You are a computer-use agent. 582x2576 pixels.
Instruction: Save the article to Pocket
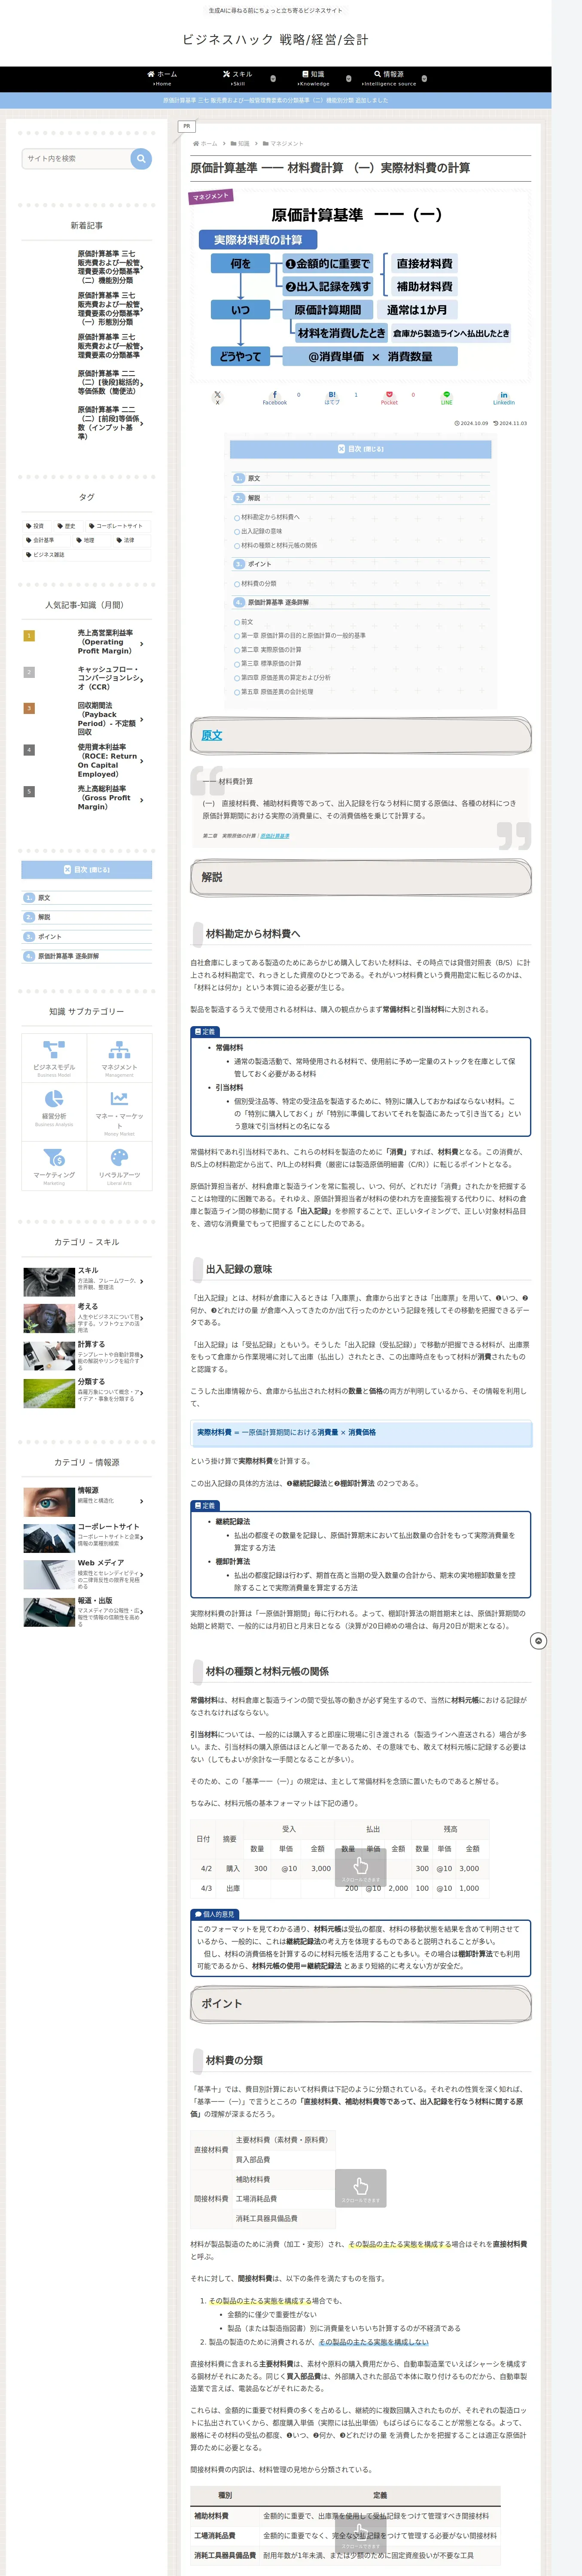389,397
